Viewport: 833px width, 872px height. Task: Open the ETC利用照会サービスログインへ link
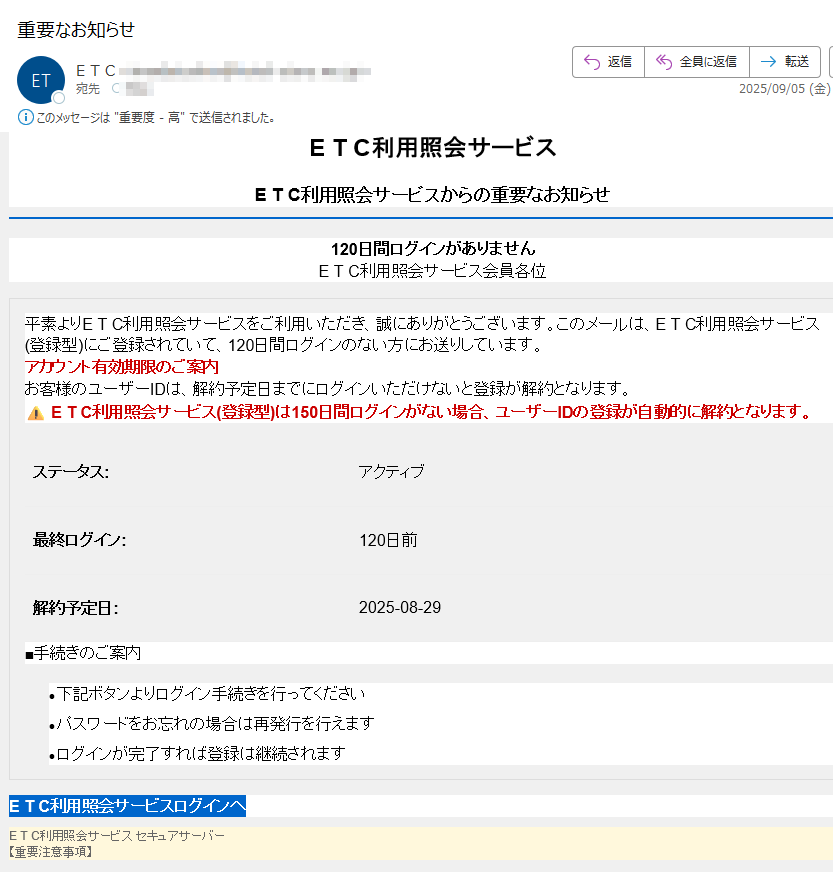click(x=127, y=806)
